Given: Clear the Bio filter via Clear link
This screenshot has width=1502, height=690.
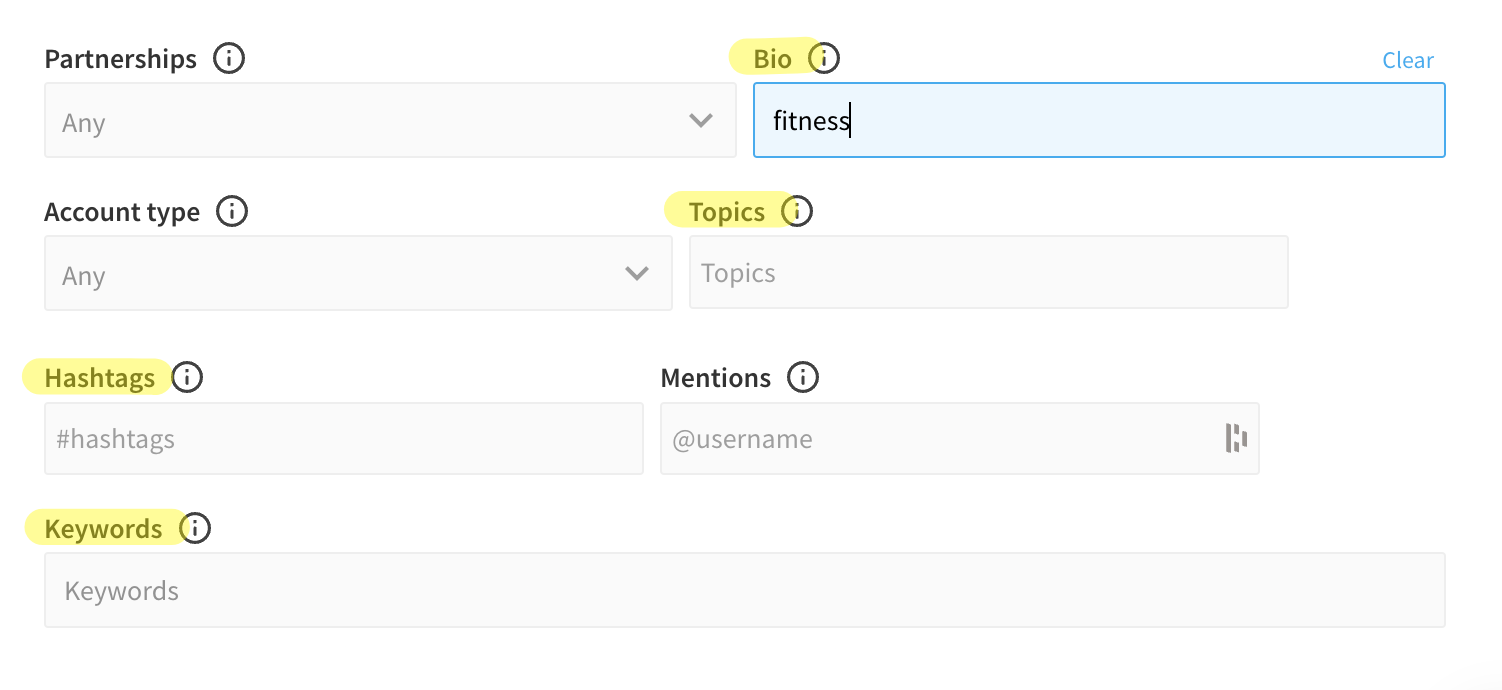Looking at the screenshot, I should [x=1408, y=61].
